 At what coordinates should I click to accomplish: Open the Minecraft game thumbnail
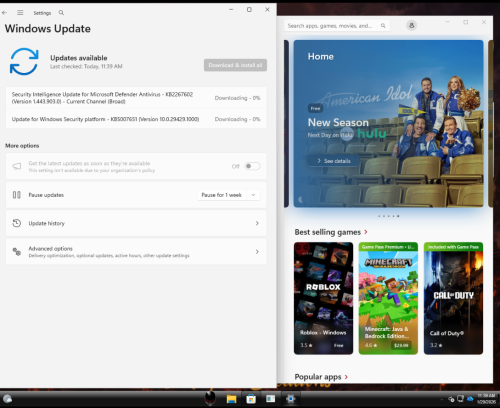point(388,298)
